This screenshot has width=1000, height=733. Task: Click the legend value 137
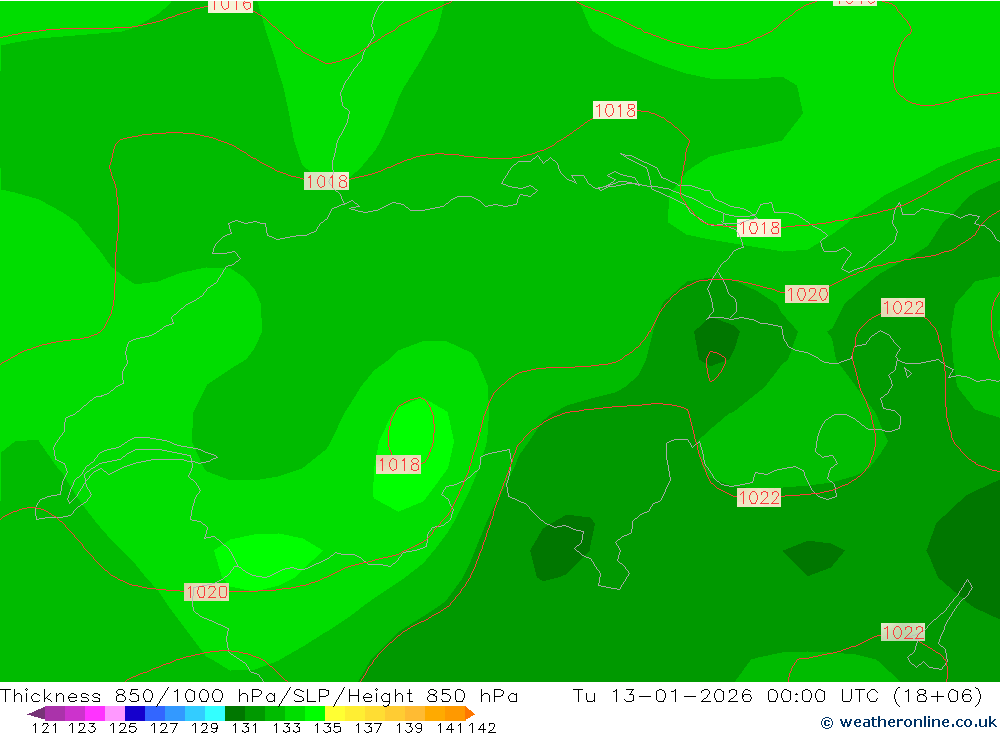pos(368,728)
